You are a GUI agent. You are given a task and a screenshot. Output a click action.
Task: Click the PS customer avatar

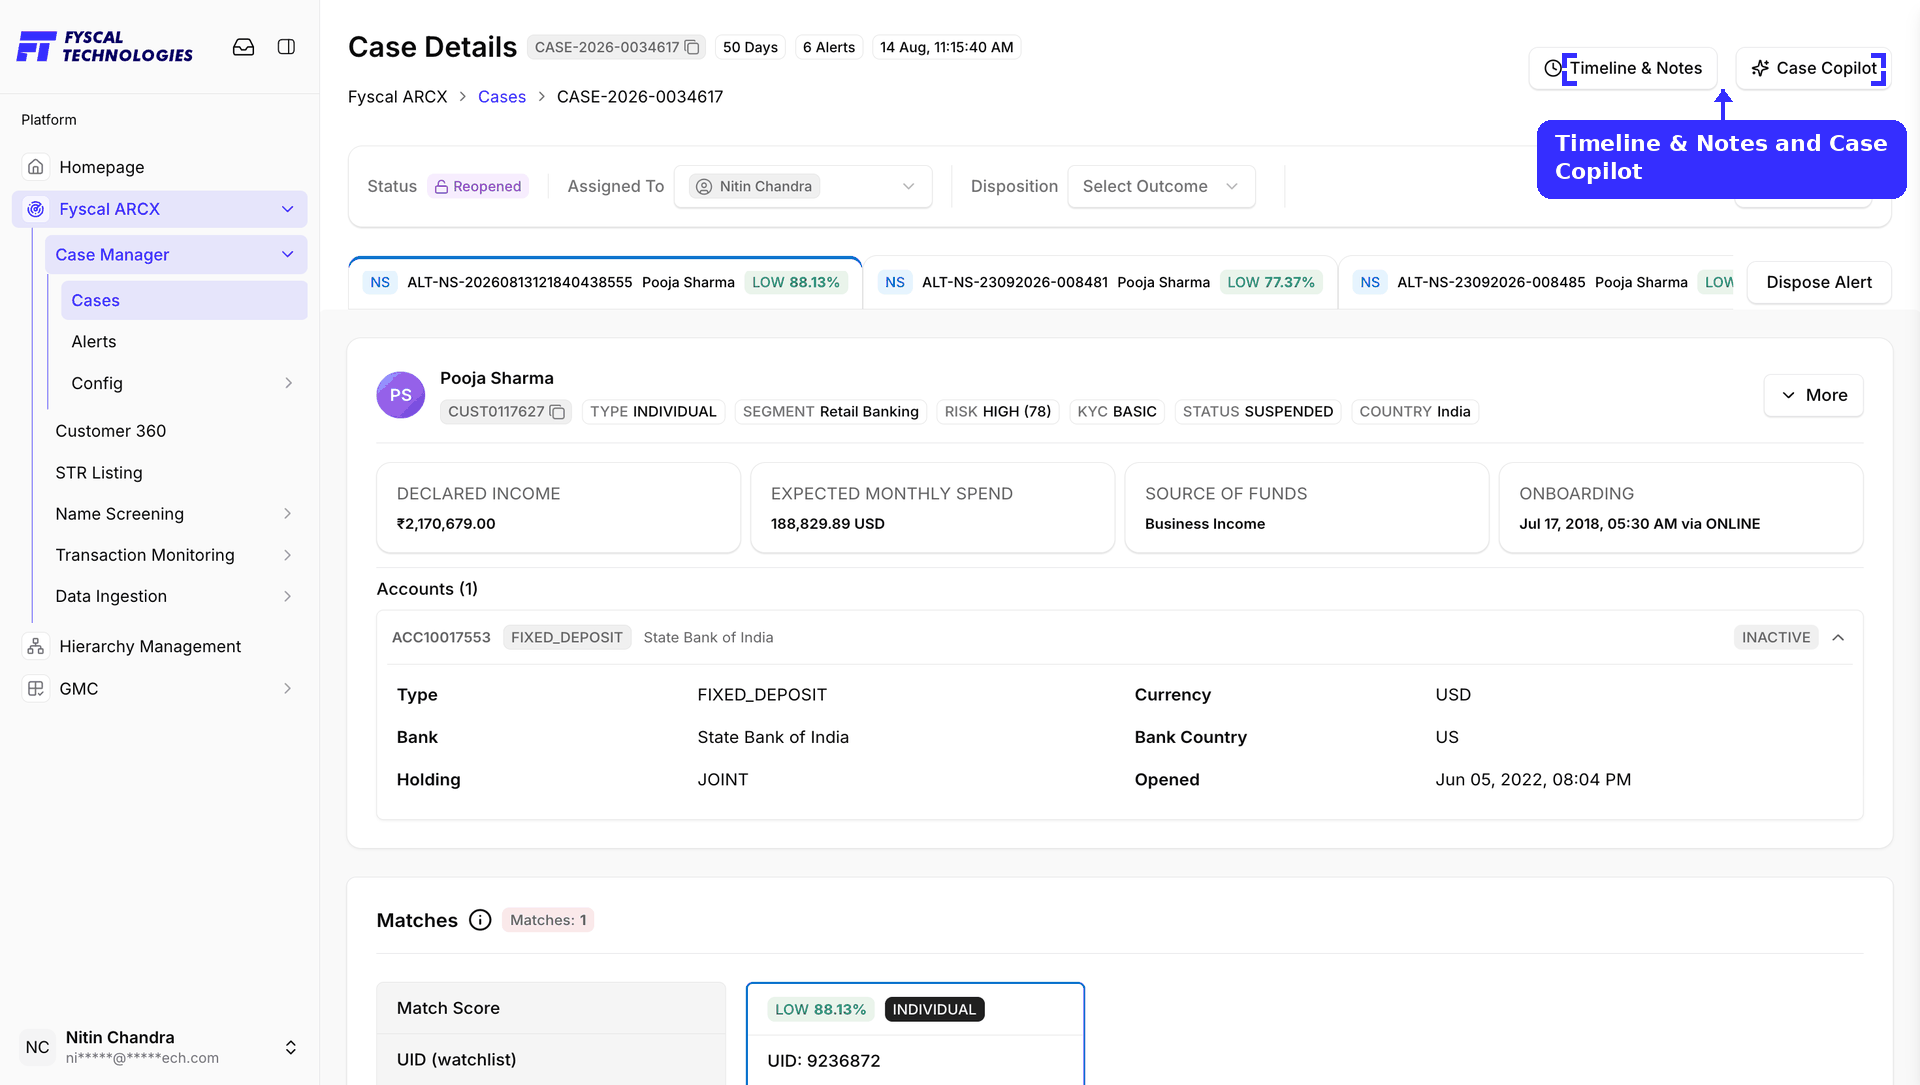point(401,395)
